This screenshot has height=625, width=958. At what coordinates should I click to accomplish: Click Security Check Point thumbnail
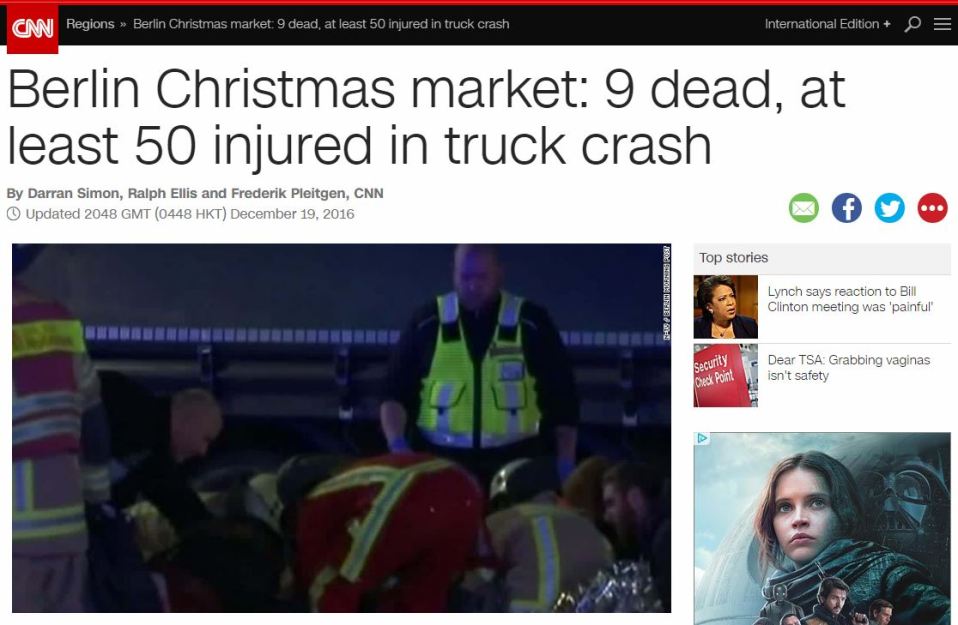point(725,375)
